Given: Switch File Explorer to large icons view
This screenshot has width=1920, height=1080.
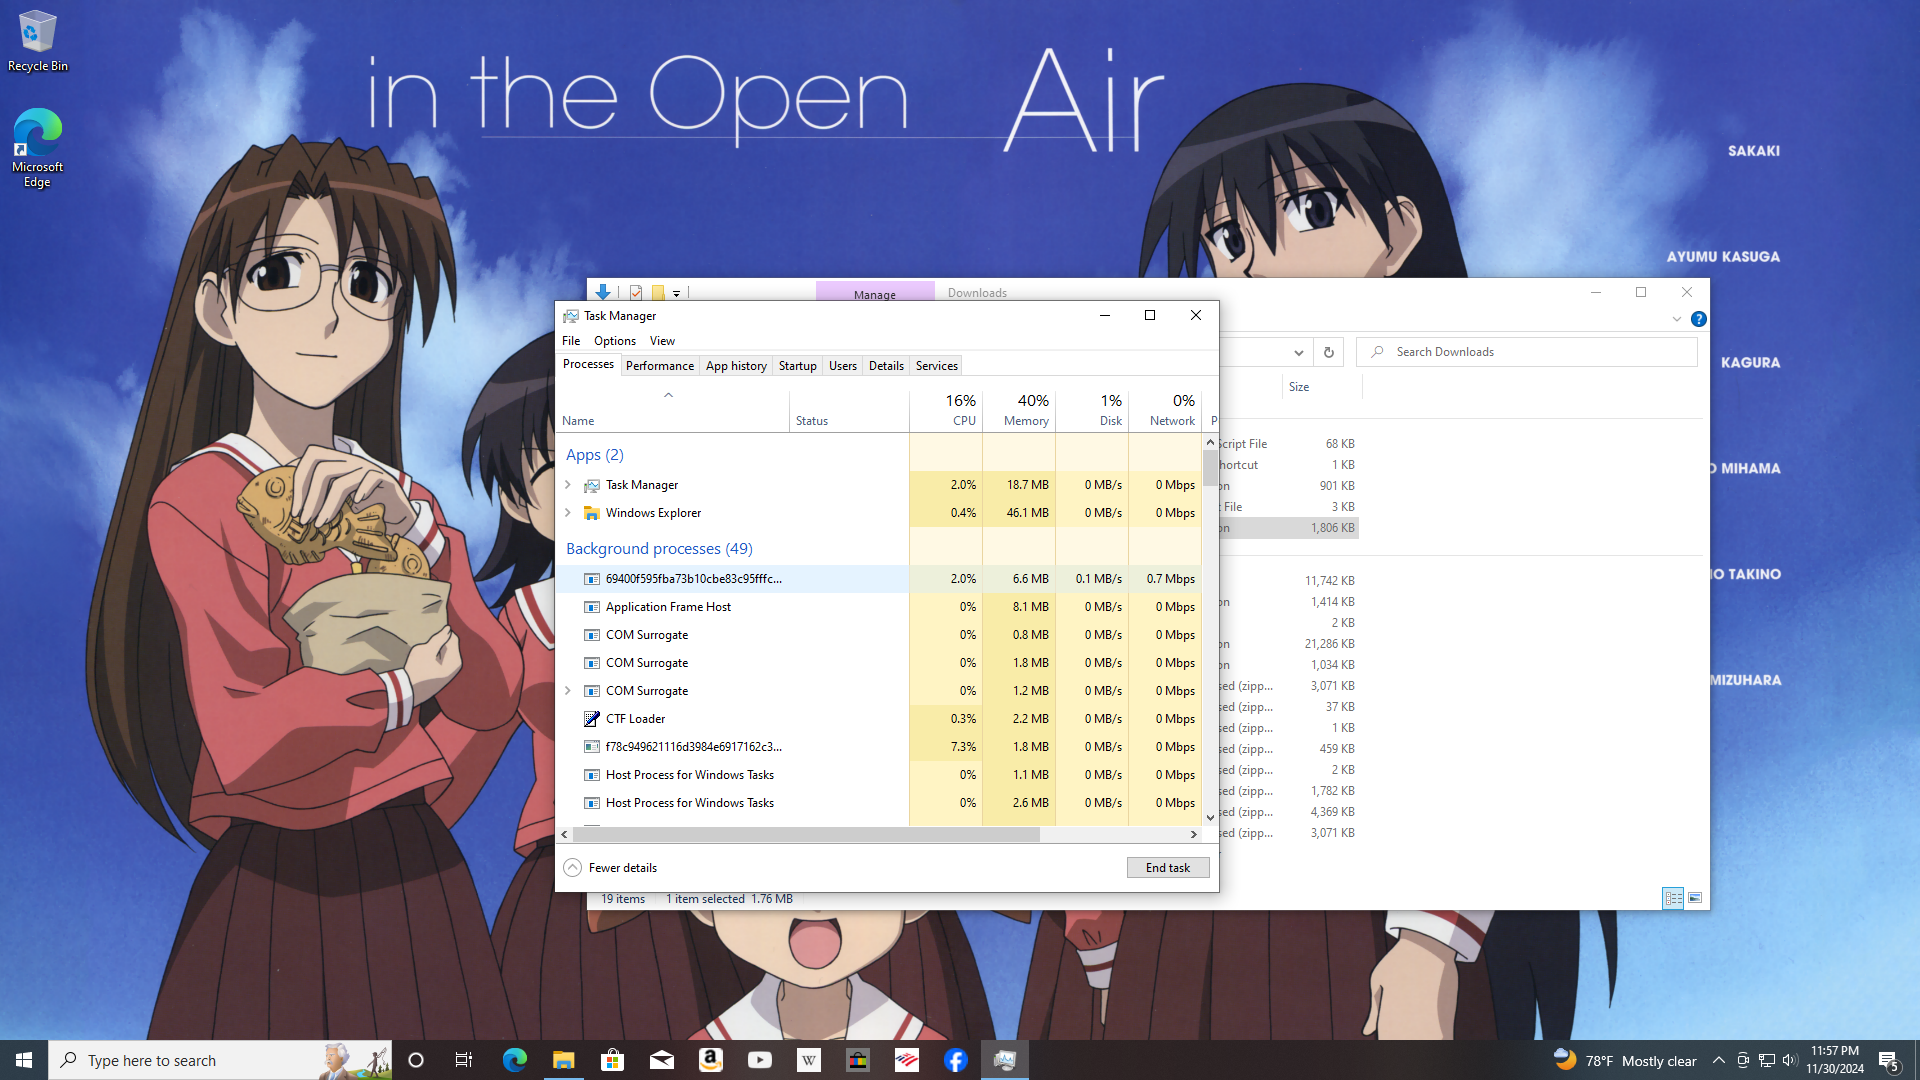Looking at the screenshot, I should coord(1695,898).
